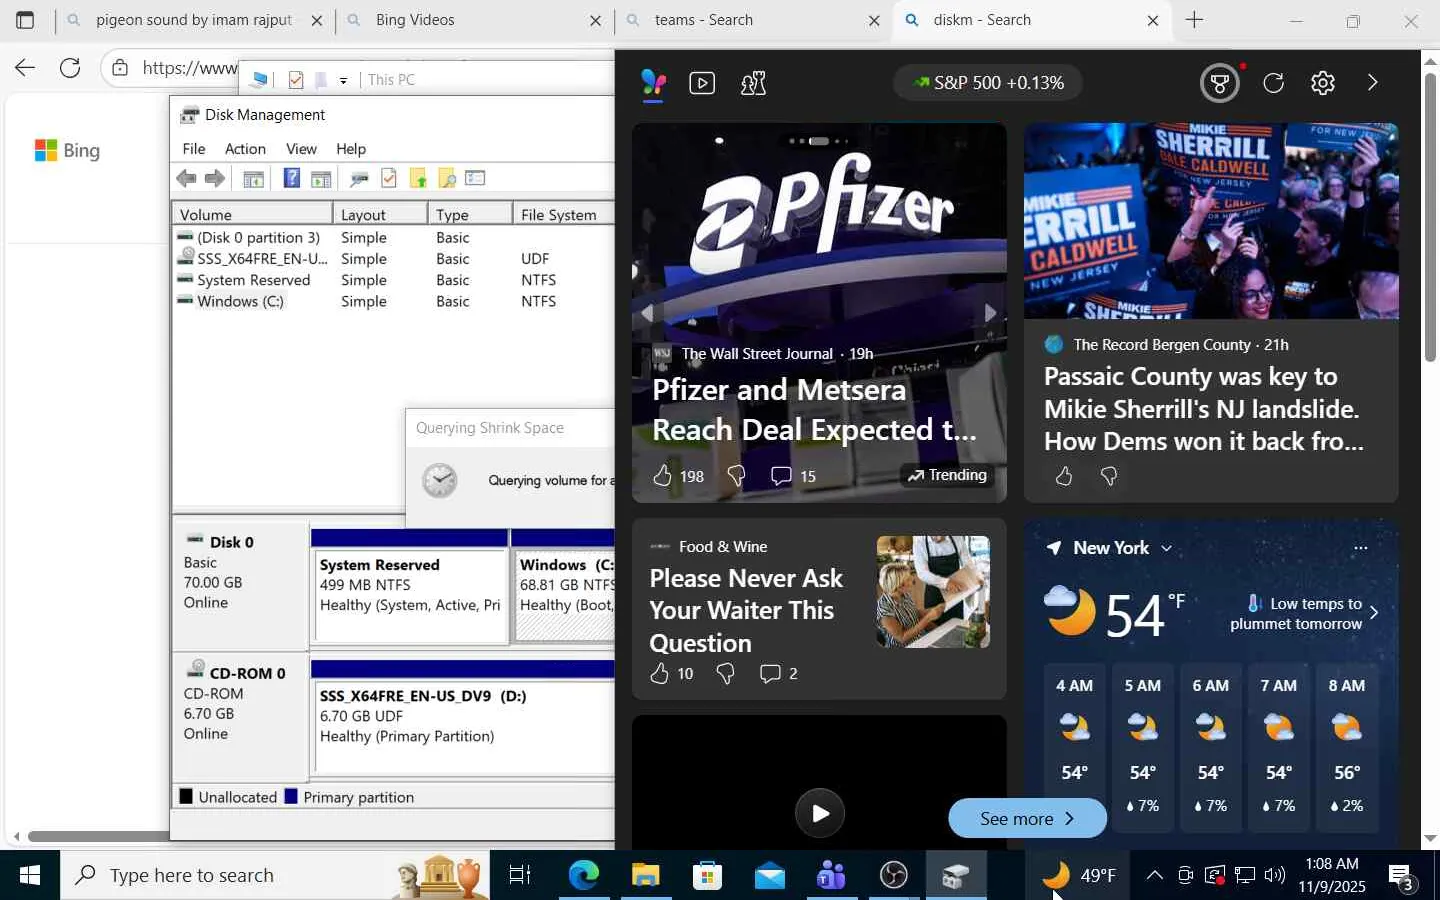Open the File menu in Disk Management
This screenshot has width=1440, height=900.
coord(194,149)
